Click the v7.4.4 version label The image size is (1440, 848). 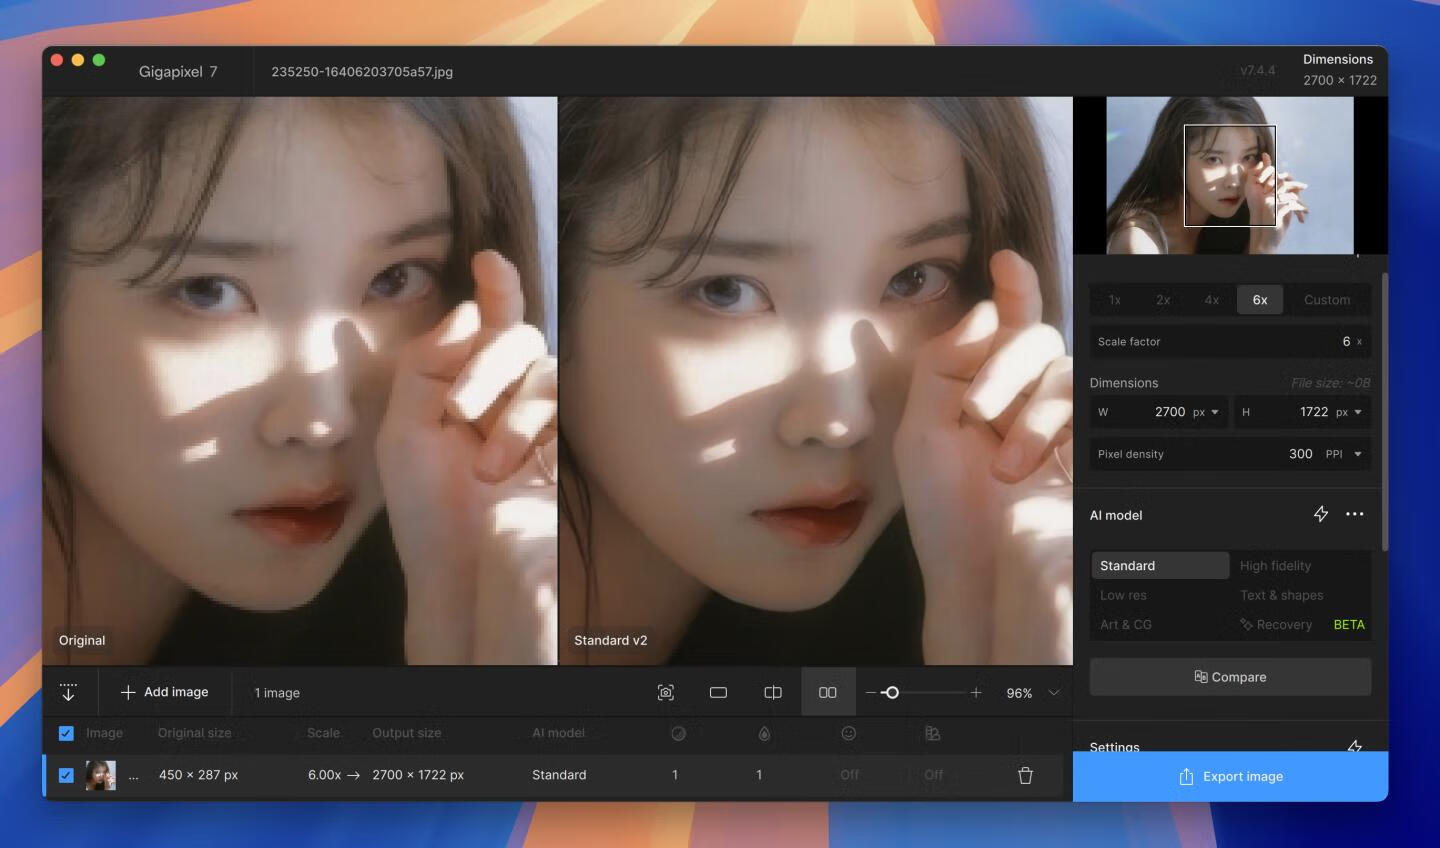(x=1257, y=70)
